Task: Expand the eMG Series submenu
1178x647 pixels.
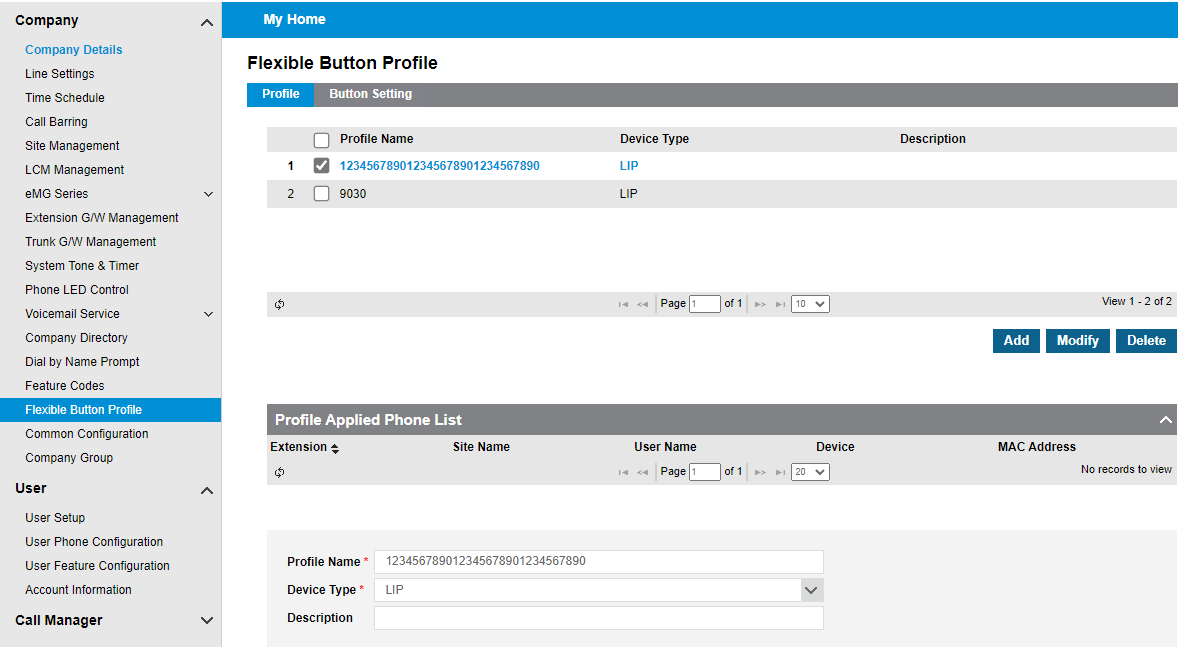Action: tap(208, 194)
